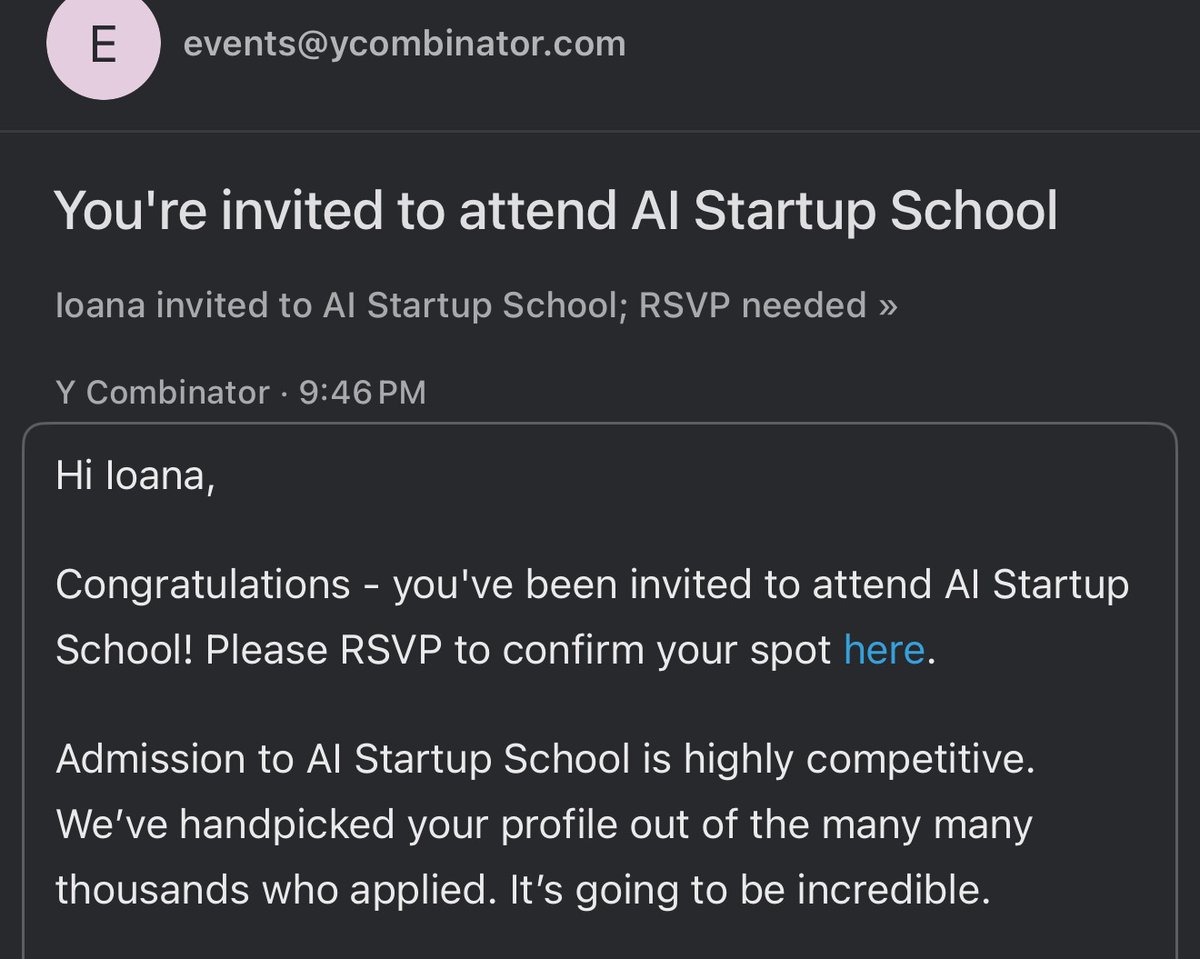Viewport: 1200px width, 959px height.
Task: Tap the sender avatar with letter E
Action: coord(103,46)
